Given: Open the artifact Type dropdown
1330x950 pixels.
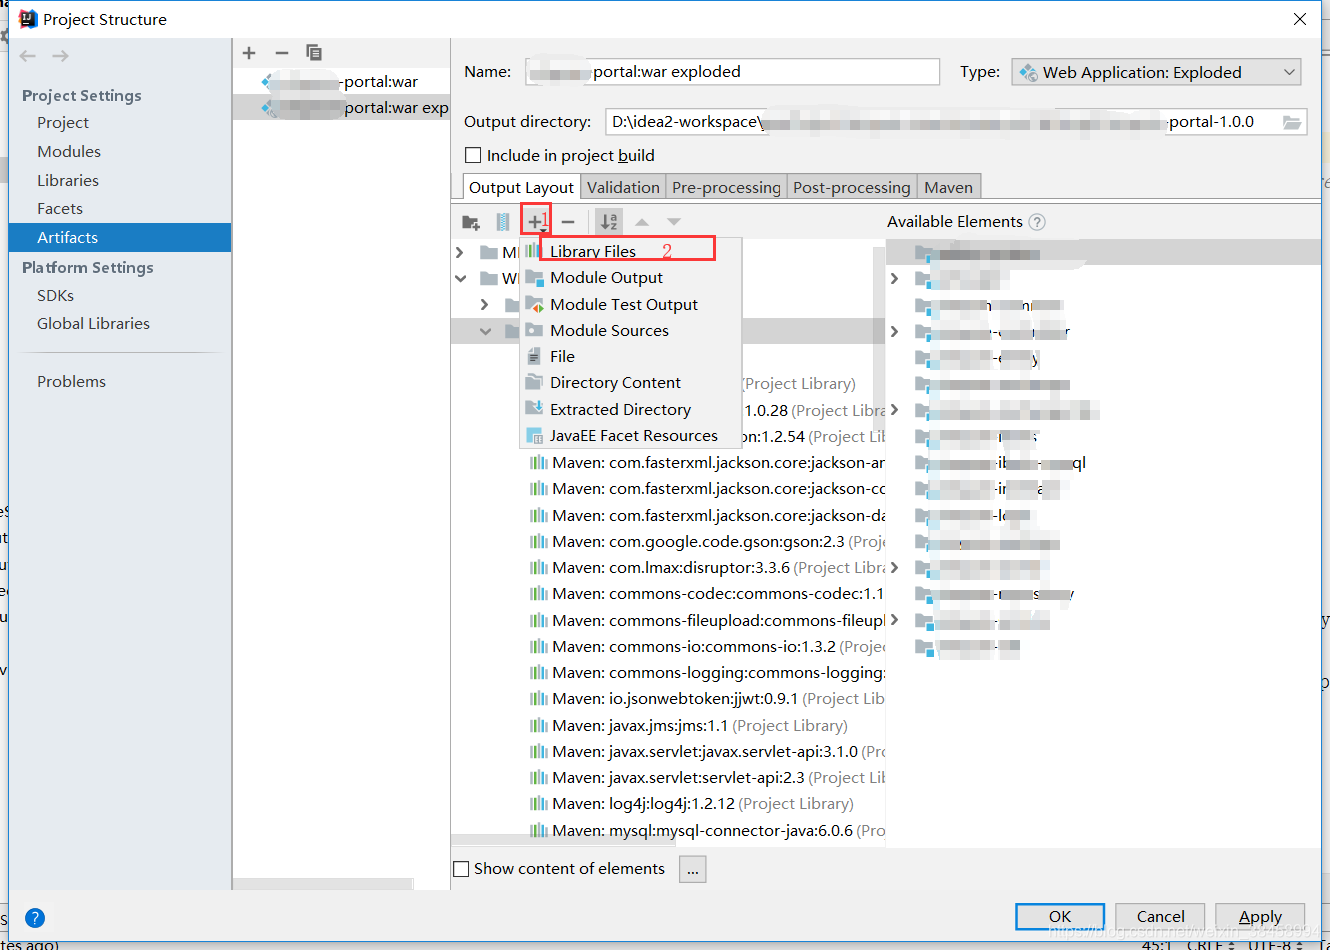Looking at the screenshot, I should click(1157, 72).
